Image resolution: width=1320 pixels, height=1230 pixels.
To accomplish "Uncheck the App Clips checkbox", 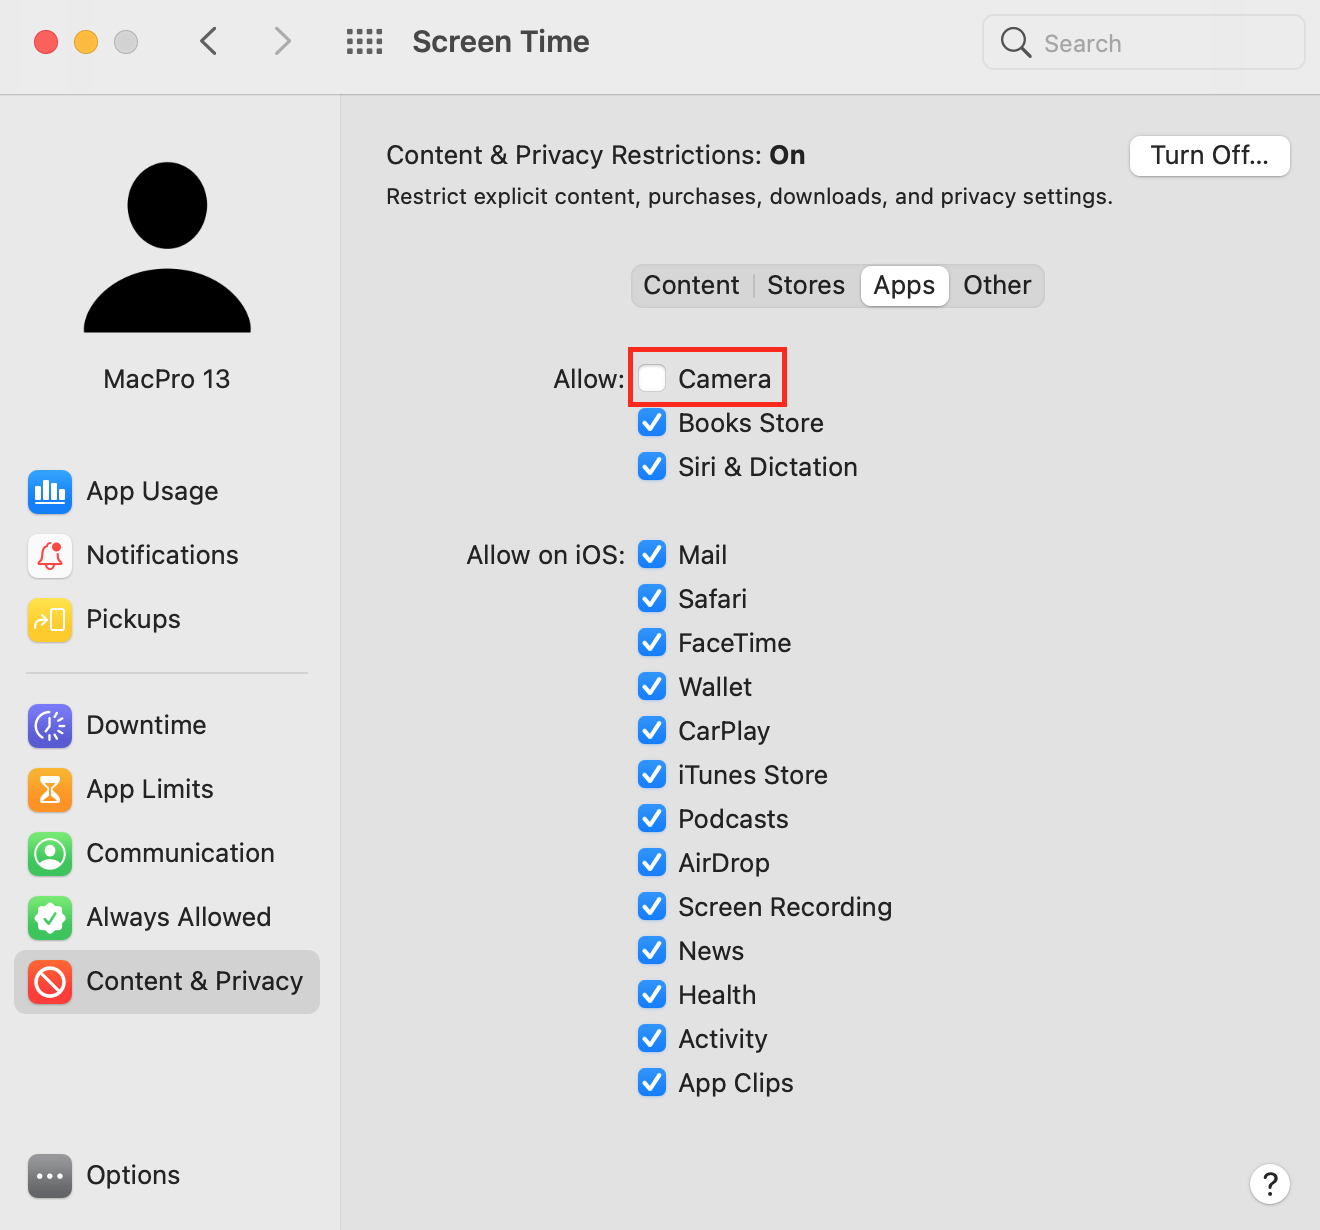I will pyautogui.click(x=652, y=1082).
